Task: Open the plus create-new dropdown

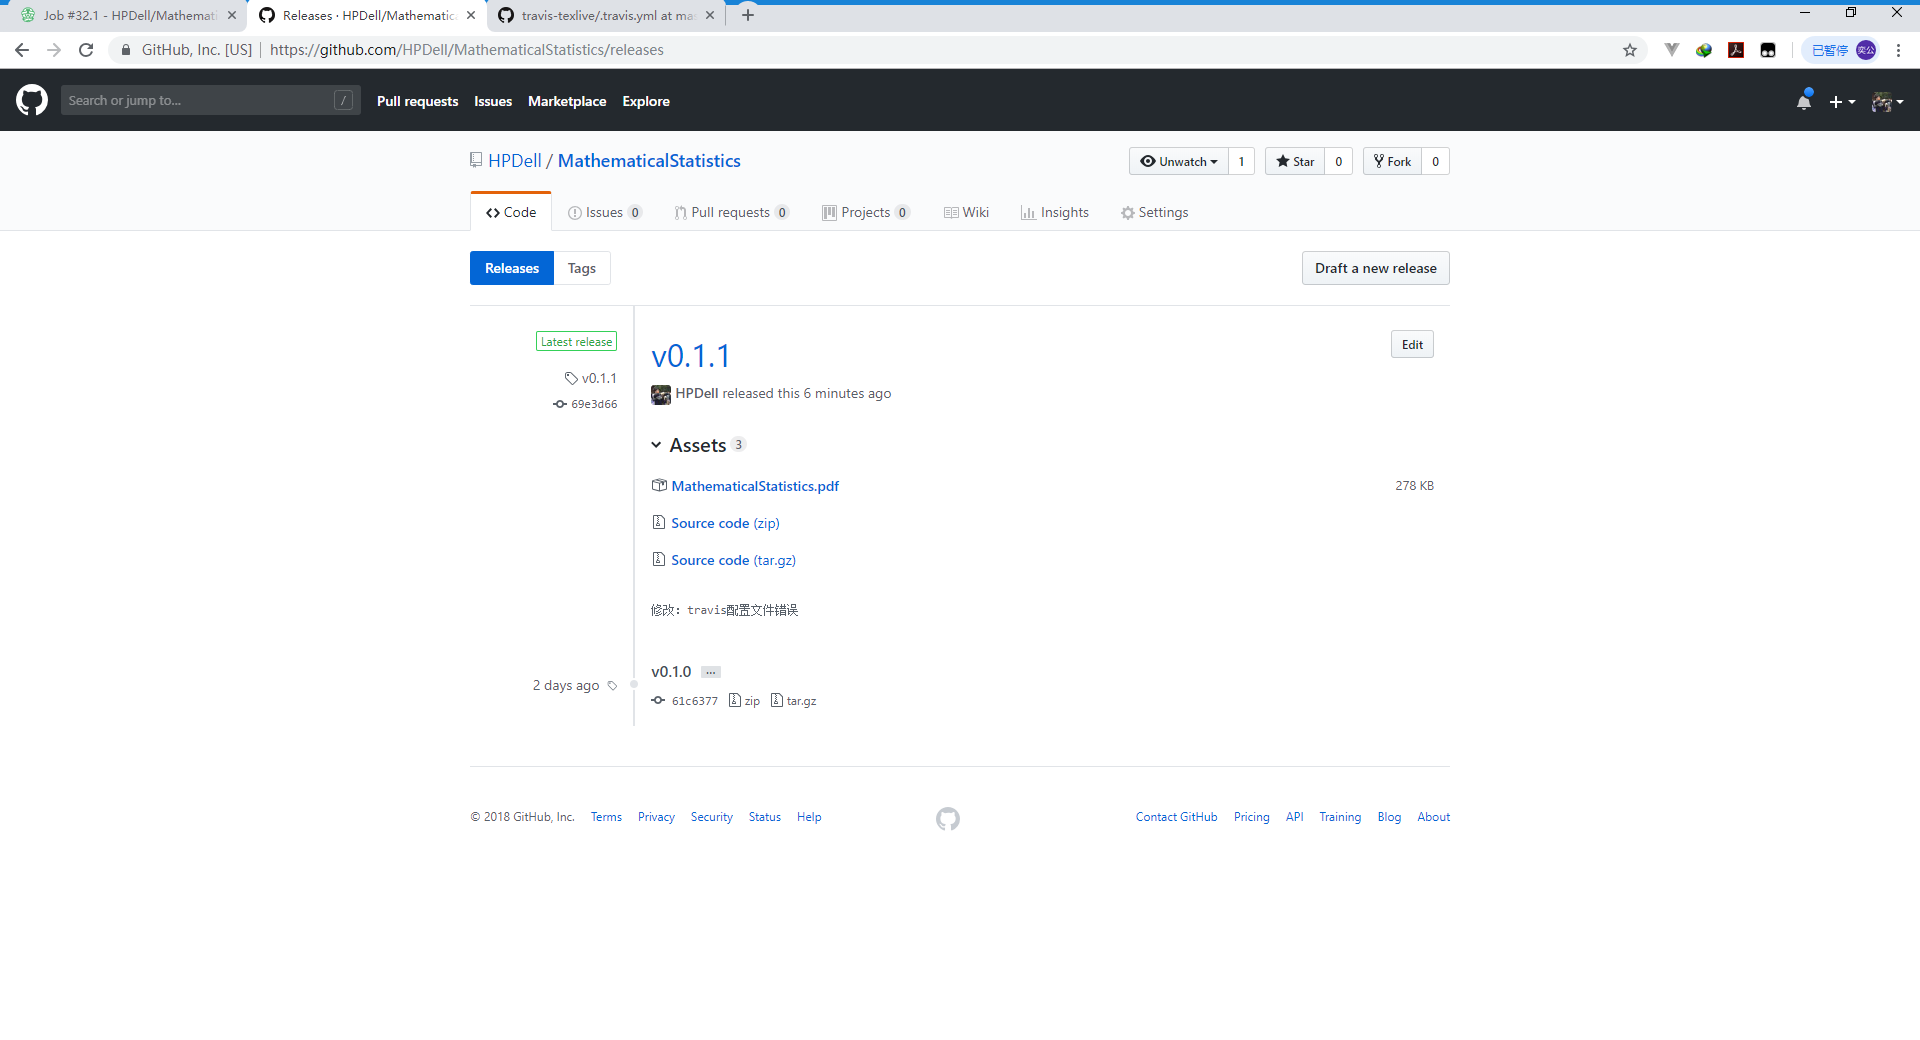Action: [x=1841, y=101]
